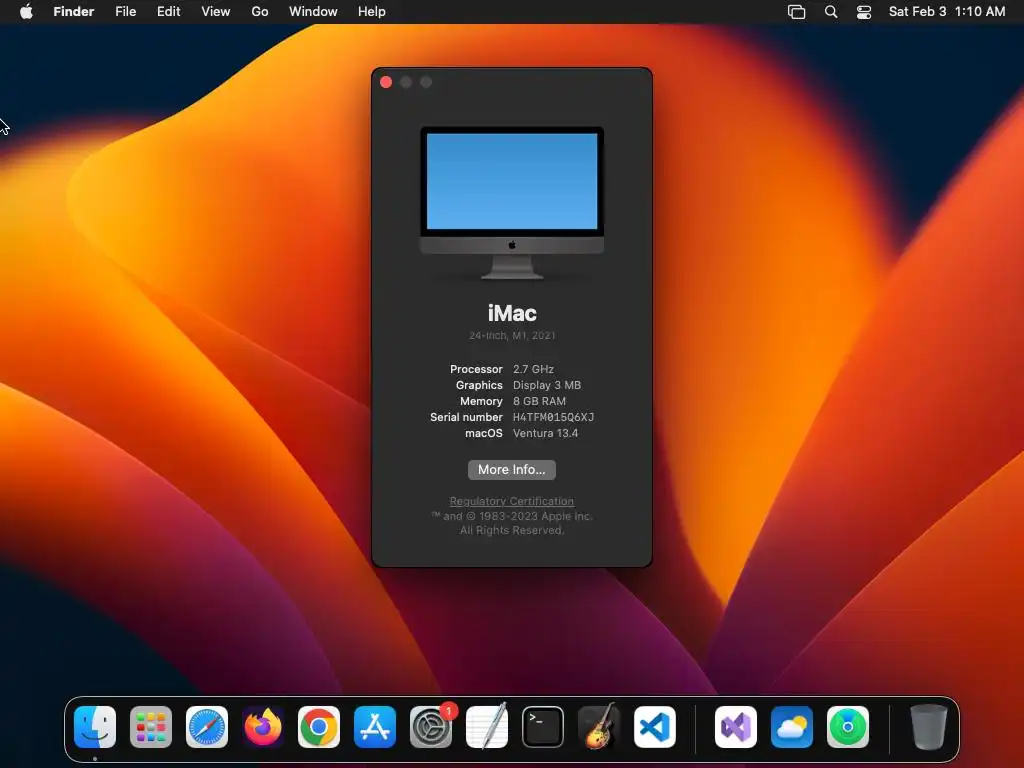1024x768 pixels.
Task: Open the Window menu
Action: 313,12
